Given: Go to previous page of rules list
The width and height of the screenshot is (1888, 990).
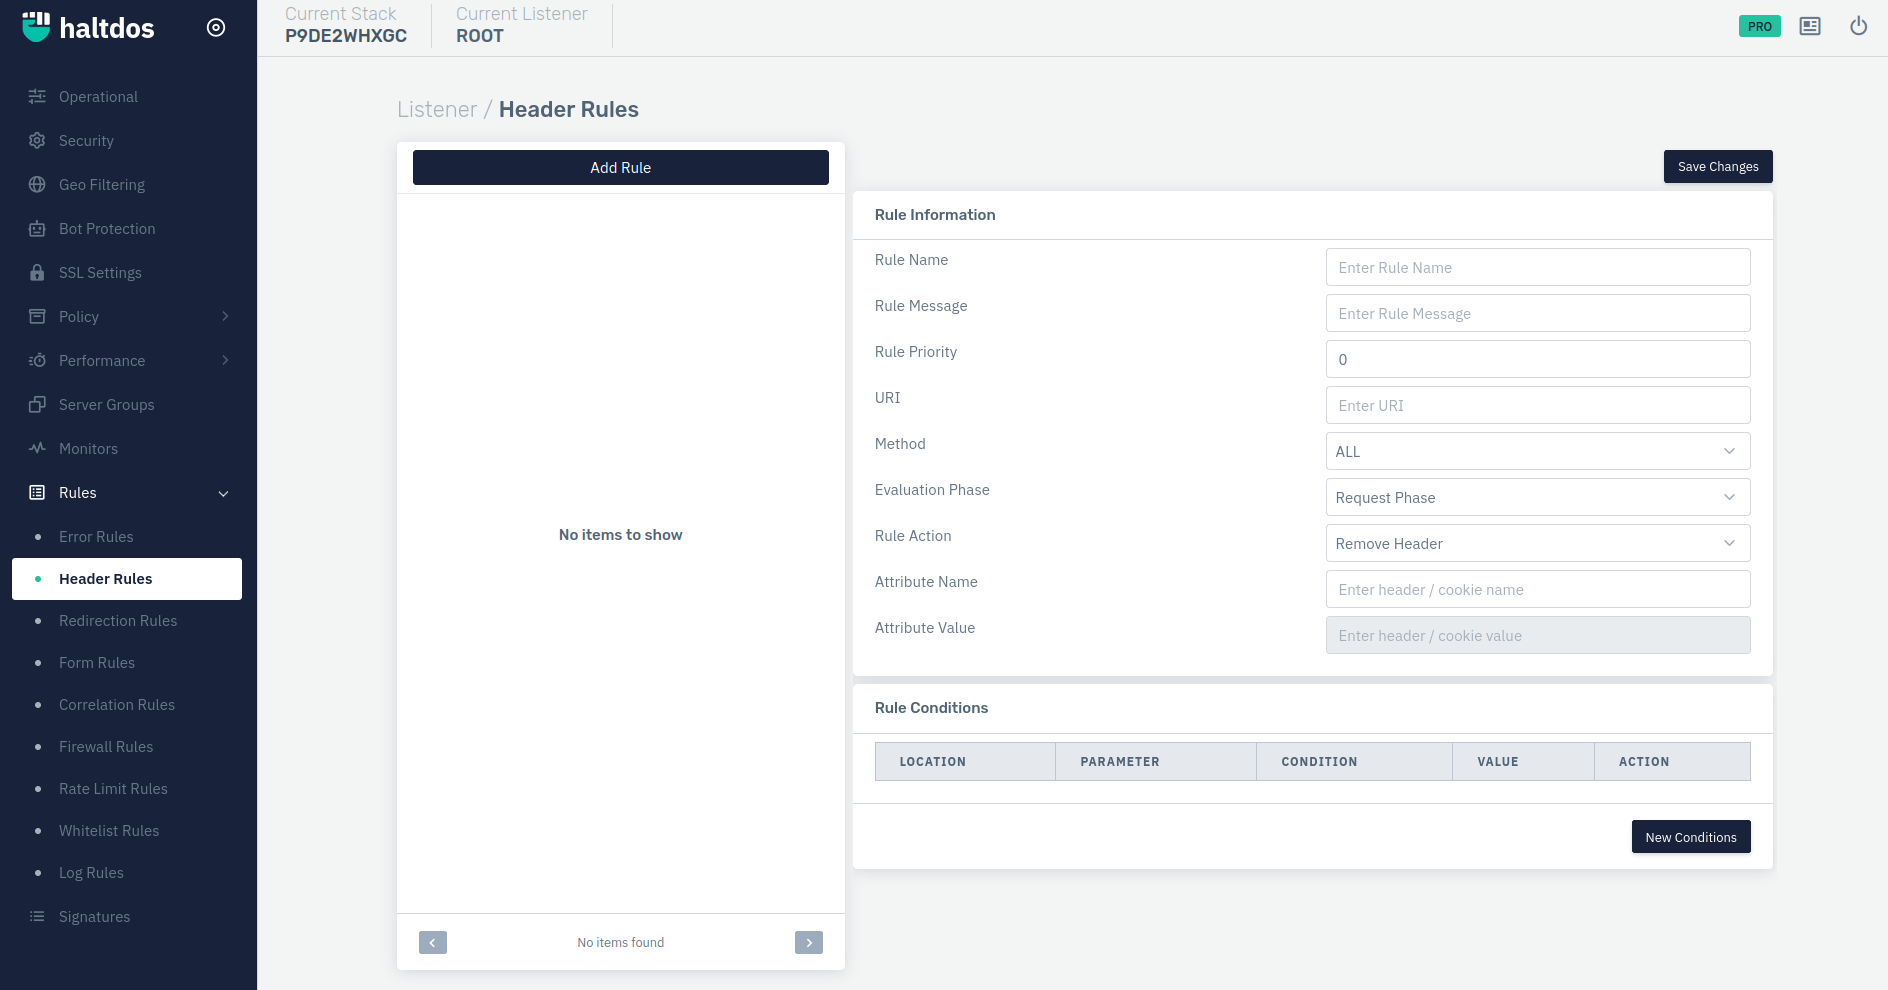Looking at the screenshot, I should pos(433,943).
